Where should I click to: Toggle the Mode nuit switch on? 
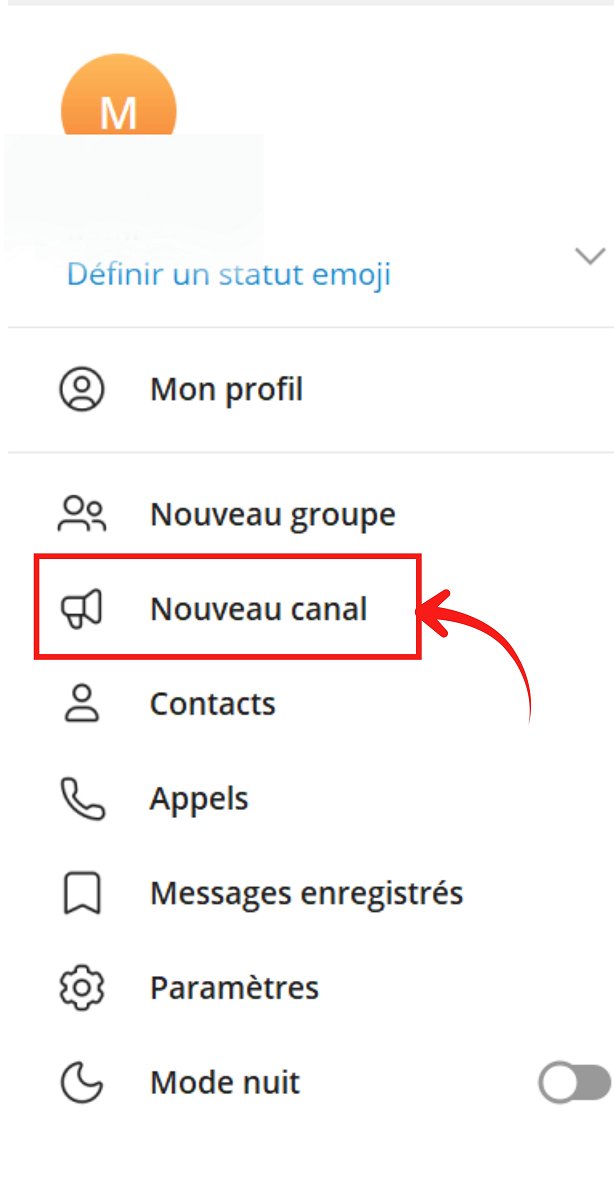(x=572, y=1082)
